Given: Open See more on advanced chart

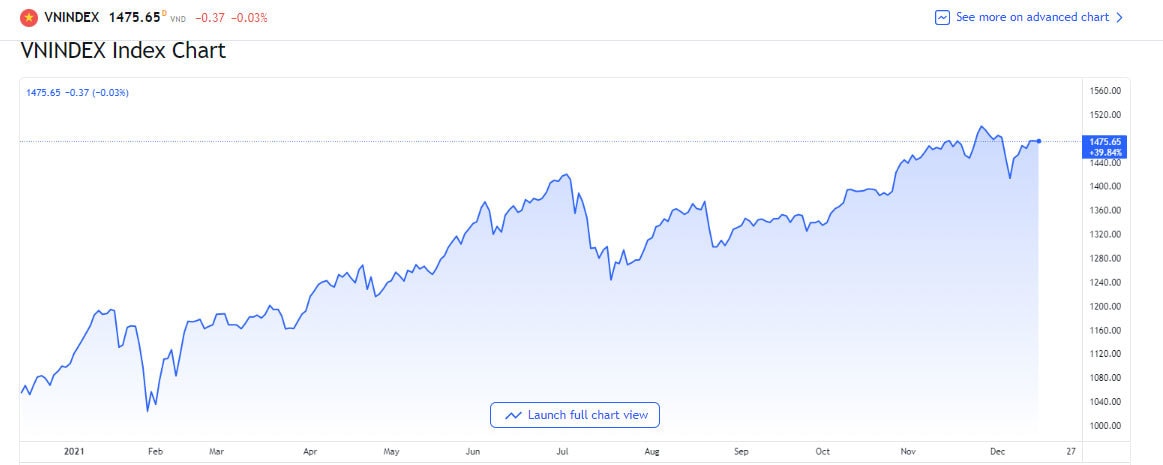Looking at the screenshot, I should pyautogui.click(x=1032, y=17).
